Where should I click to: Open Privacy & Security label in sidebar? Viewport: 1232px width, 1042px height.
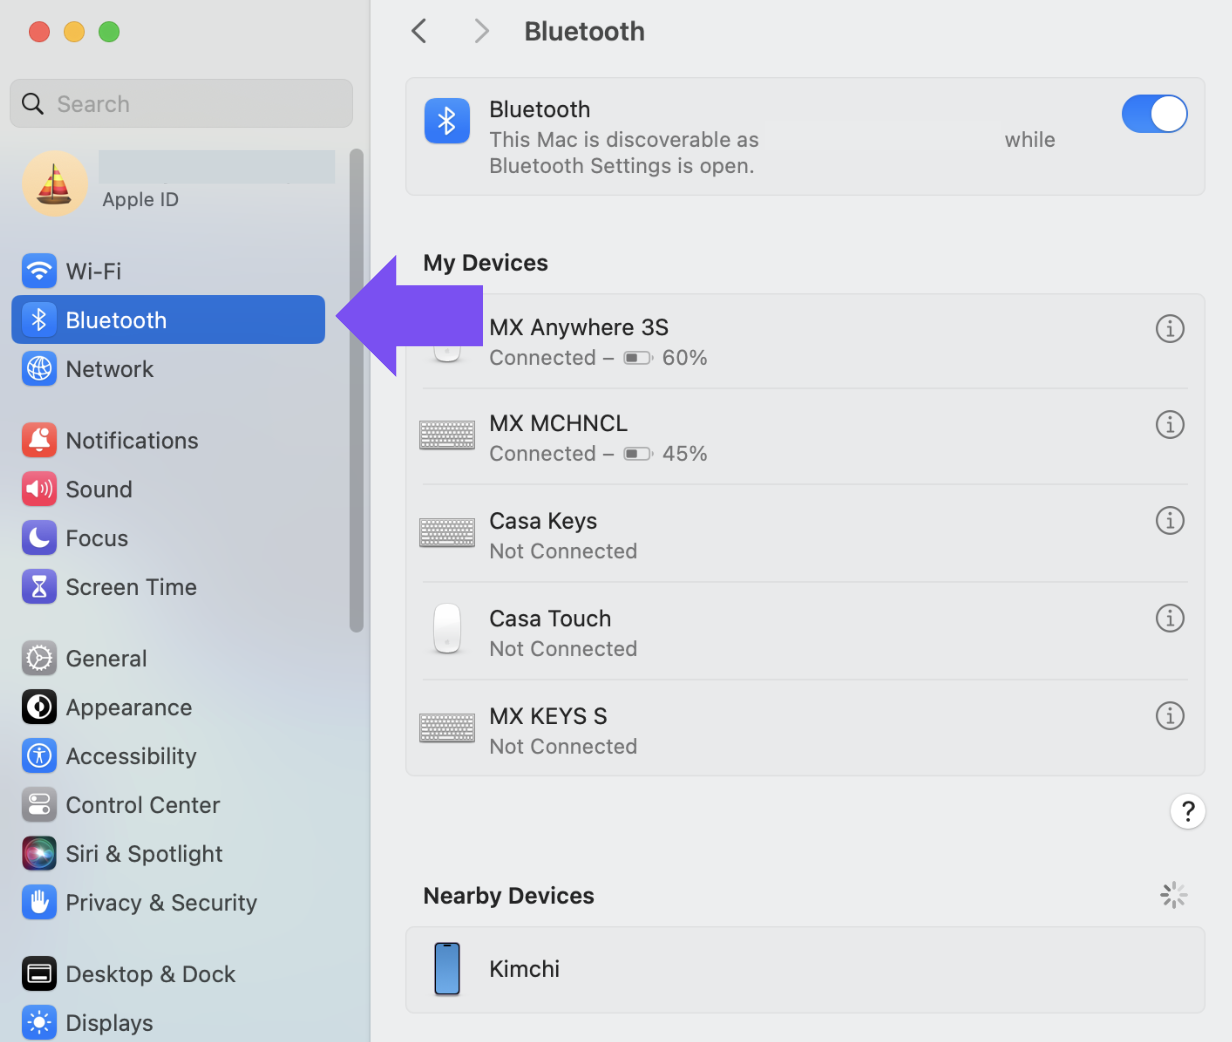coord(161,903)
